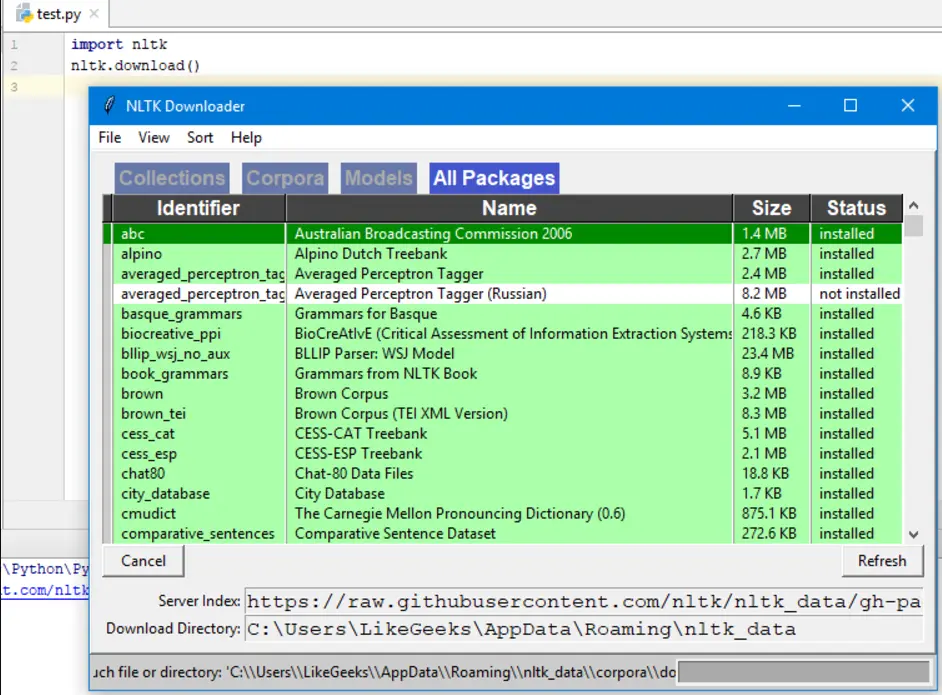Select the Averaged Perceptron Tagger (Russian) row

pos(507,294)
